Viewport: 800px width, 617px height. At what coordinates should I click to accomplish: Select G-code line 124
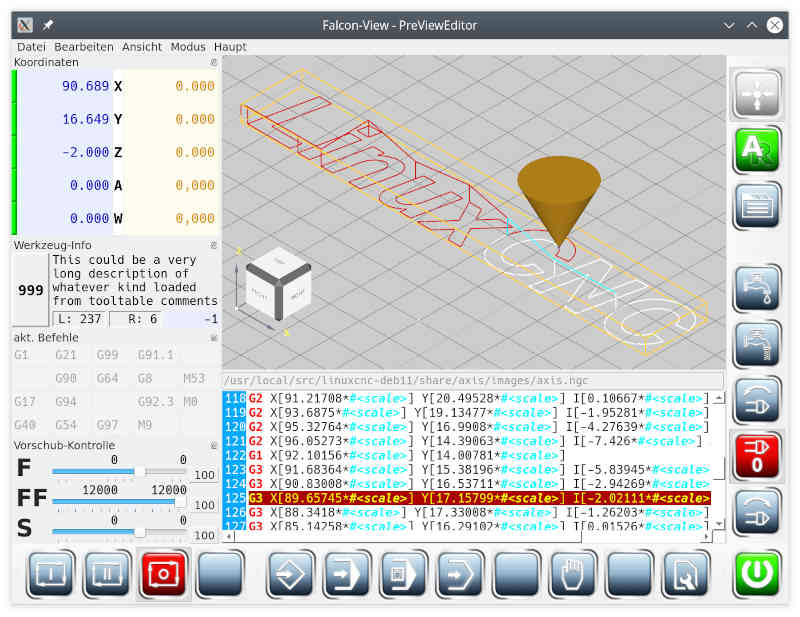click(467, 484)
